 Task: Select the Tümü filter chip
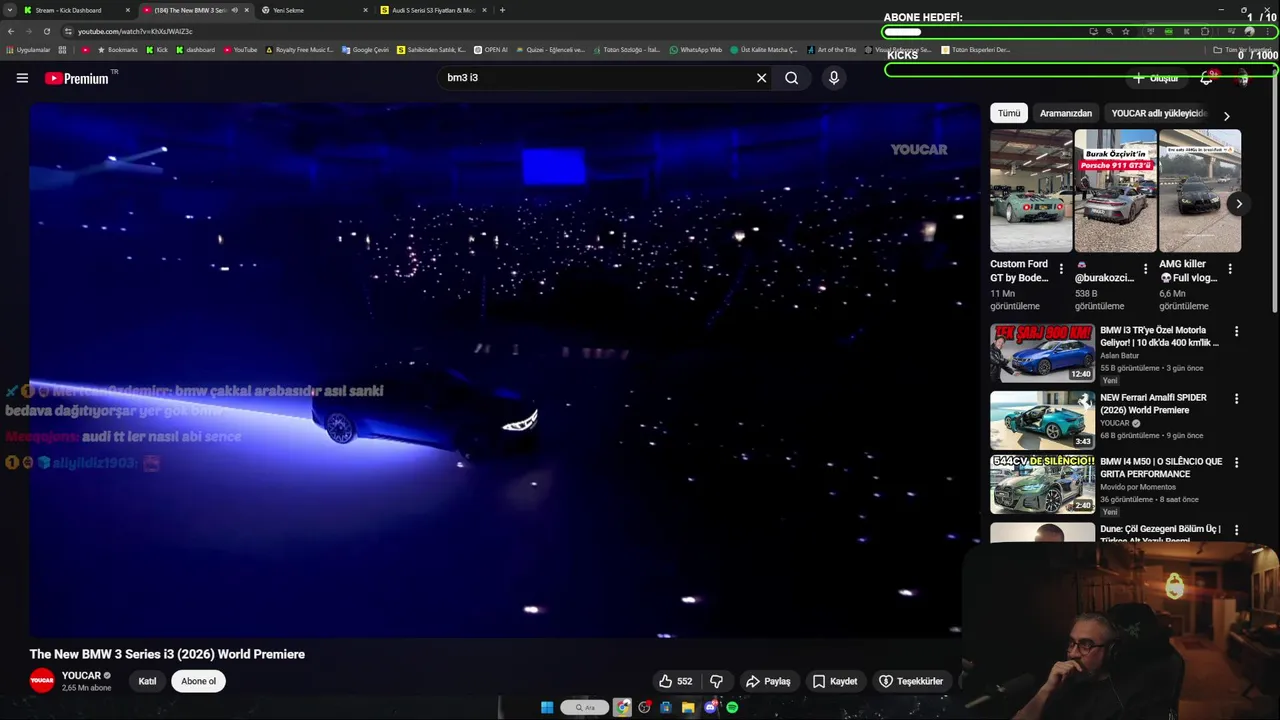click(1009, 113)
